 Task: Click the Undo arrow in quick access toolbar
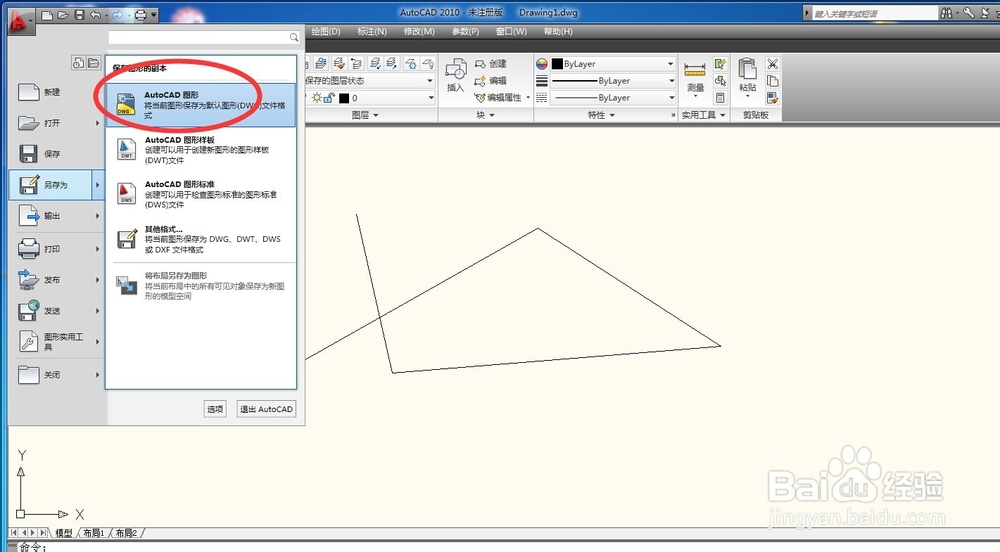click(x=96, y=15)
